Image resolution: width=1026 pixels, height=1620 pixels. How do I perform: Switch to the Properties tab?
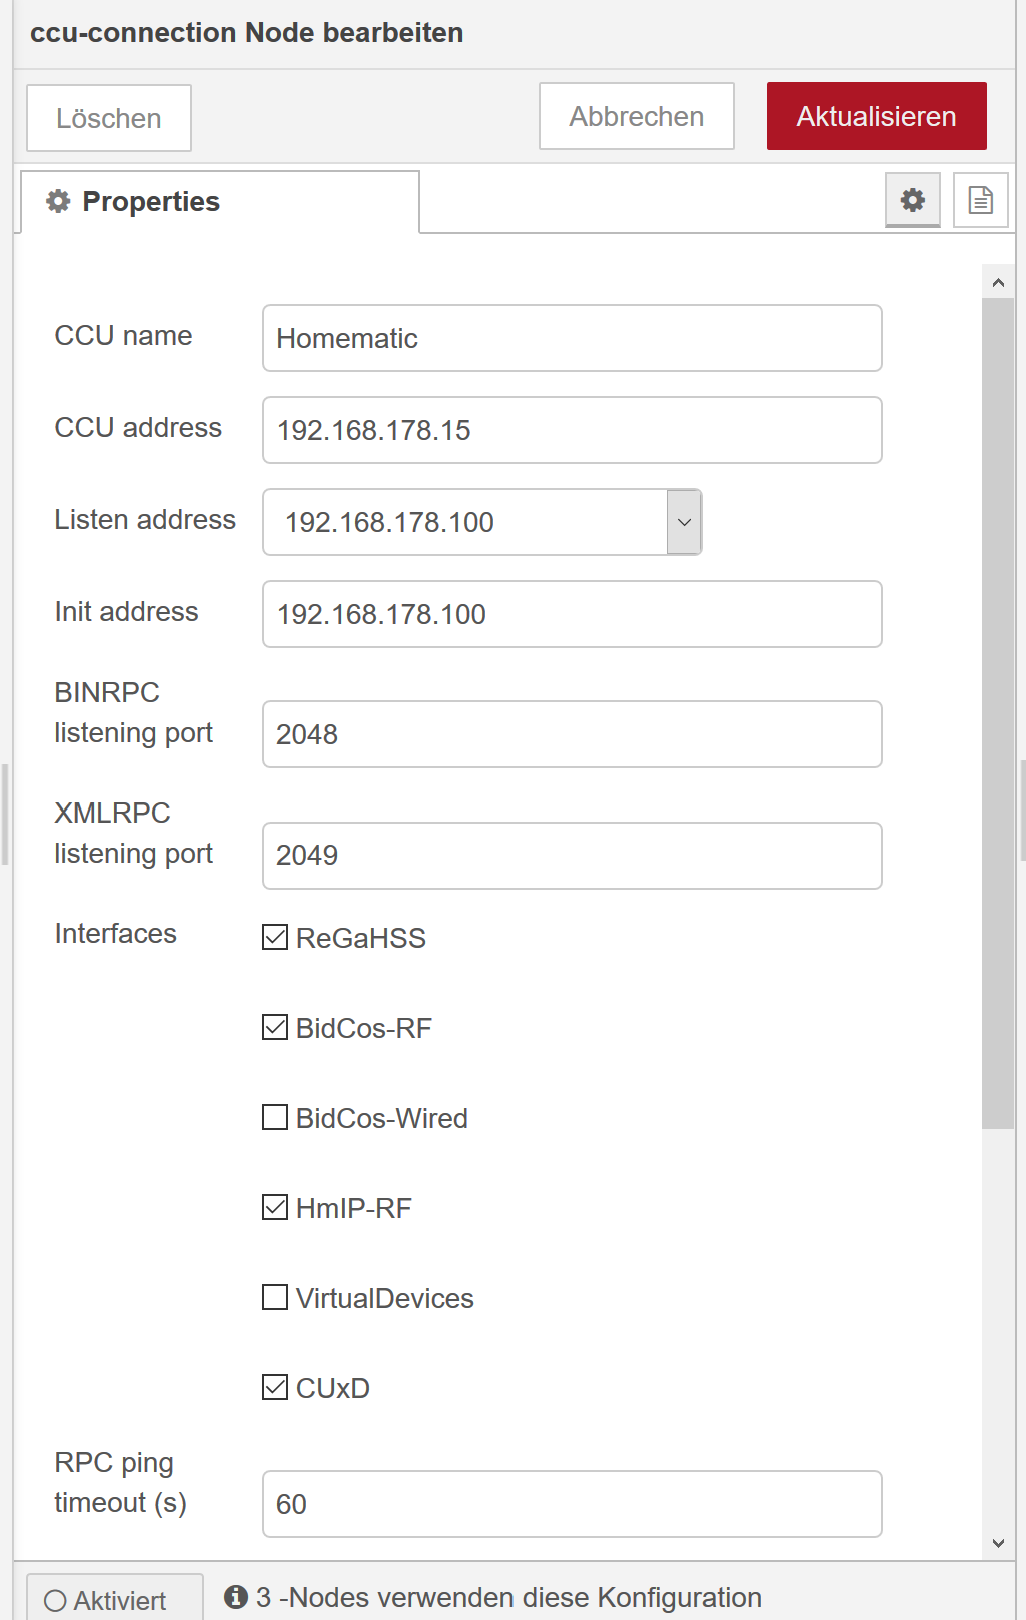220,202
